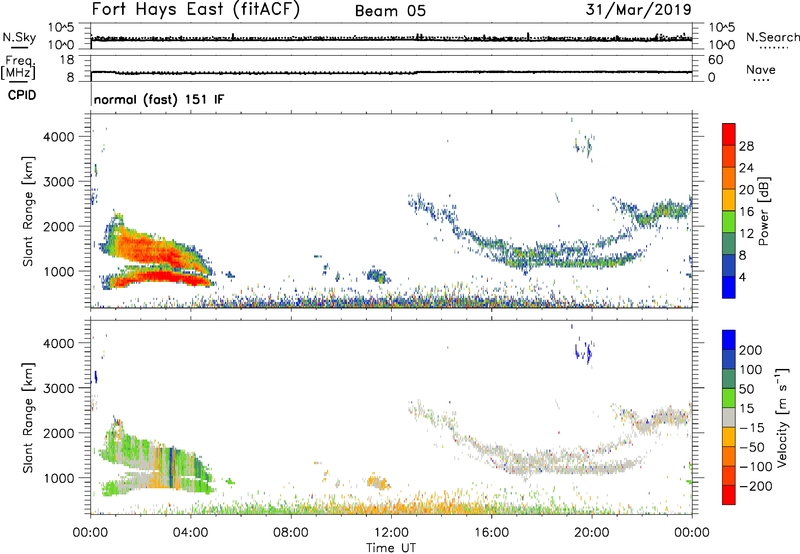Click the '18' frequency axis value
800x554 pixels.
(67, 60)
